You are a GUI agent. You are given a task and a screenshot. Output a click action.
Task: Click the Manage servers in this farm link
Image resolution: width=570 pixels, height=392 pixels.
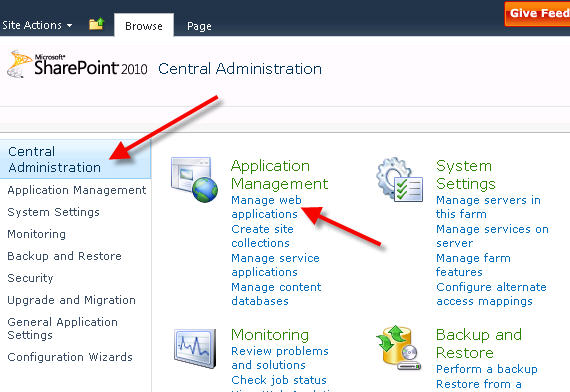pos(488,207)
